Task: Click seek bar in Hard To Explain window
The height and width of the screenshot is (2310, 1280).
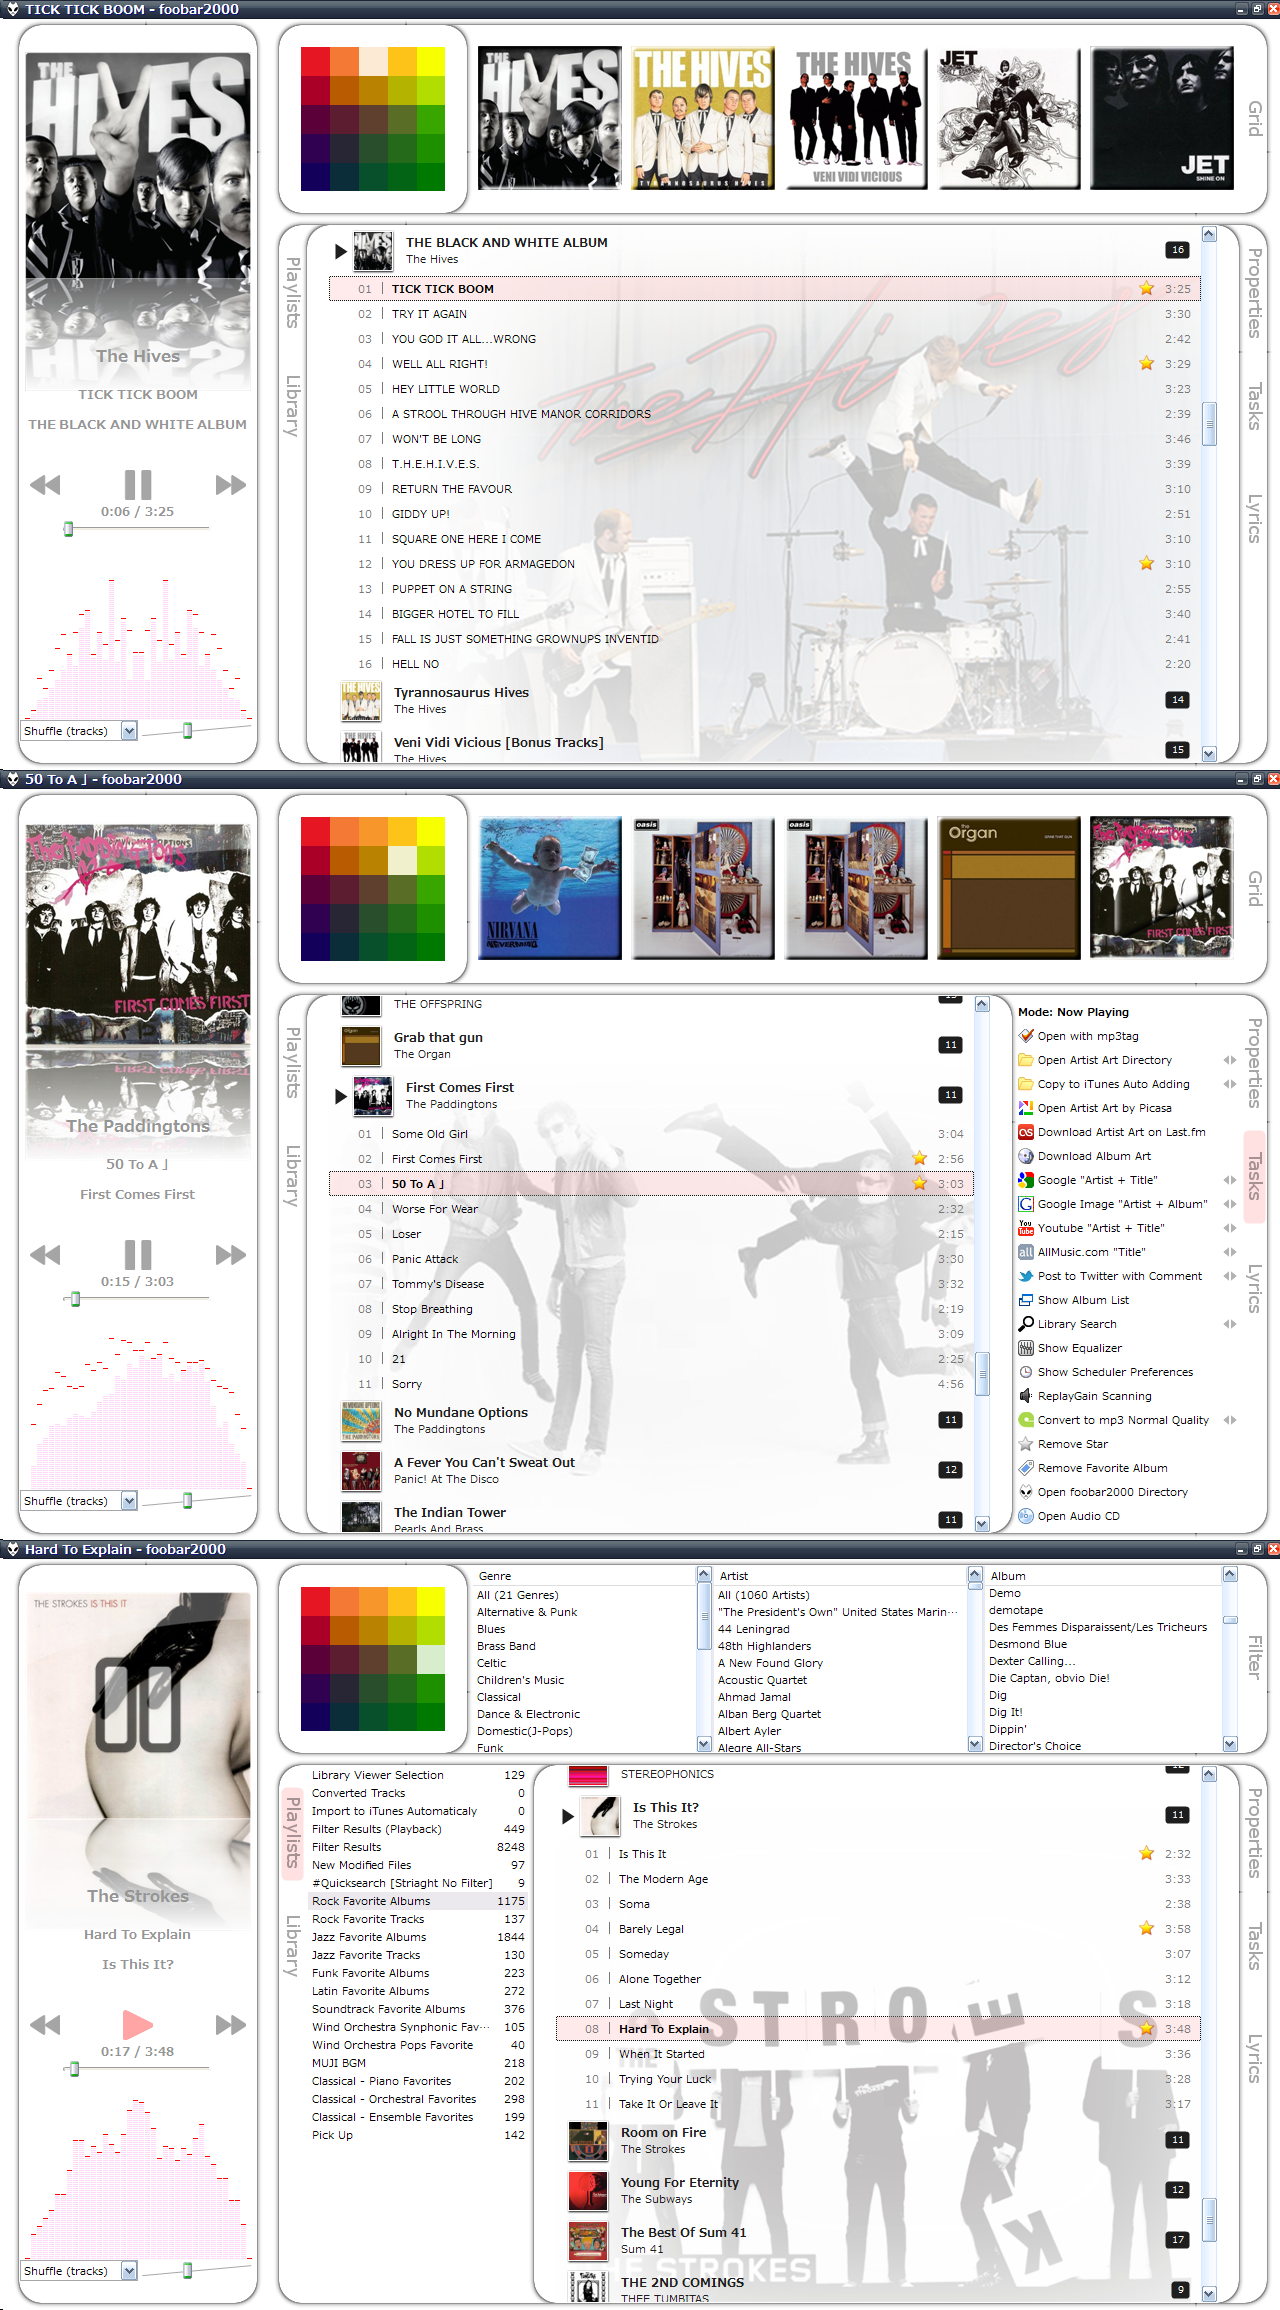Action: 137,2068
